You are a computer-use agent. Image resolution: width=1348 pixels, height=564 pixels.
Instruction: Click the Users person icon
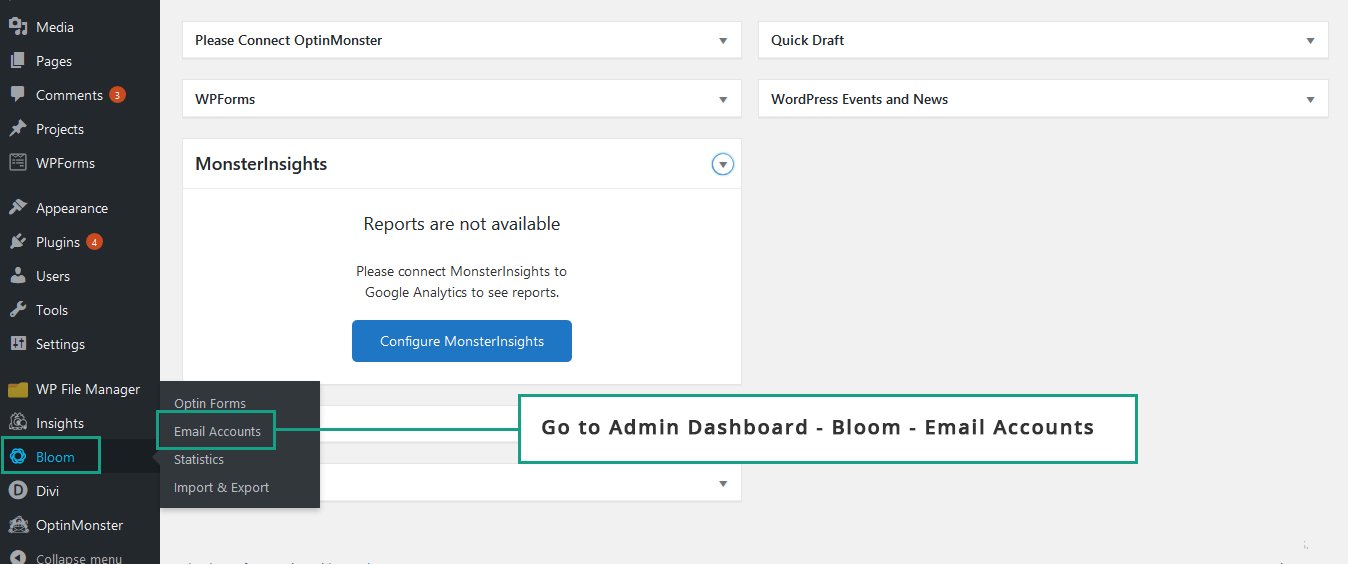(17, 276)
